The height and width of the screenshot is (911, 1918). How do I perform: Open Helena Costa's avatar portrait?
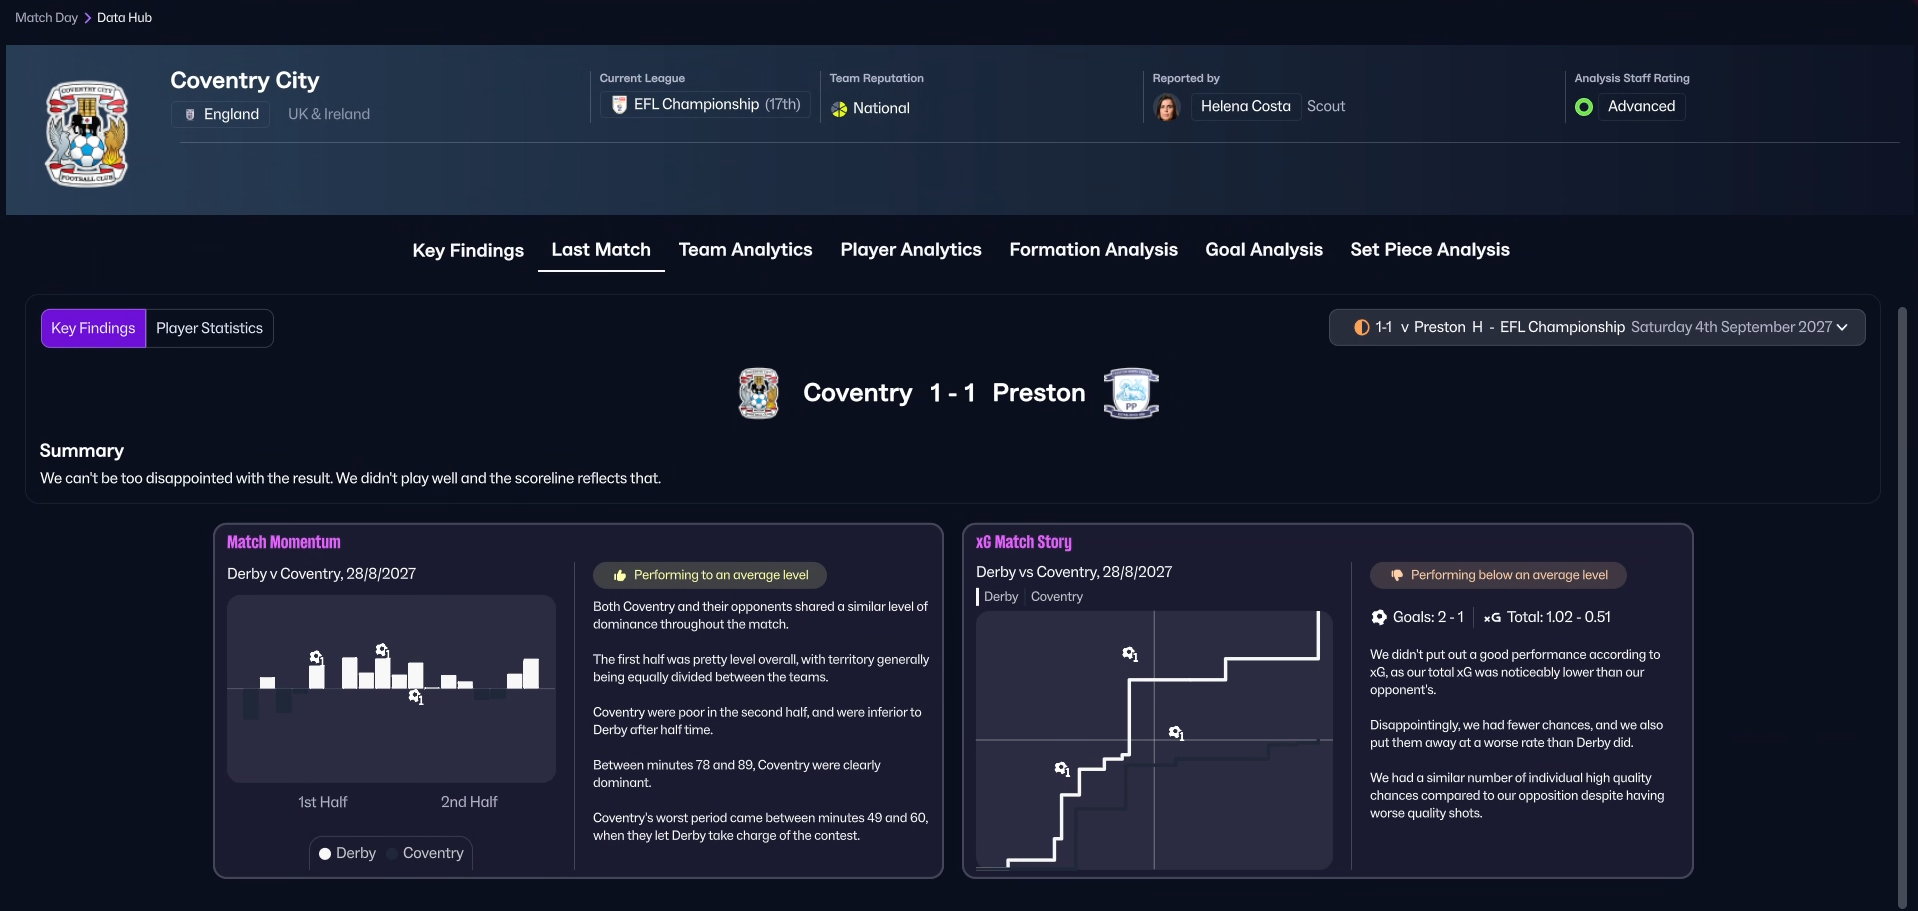coord(1167,107)
